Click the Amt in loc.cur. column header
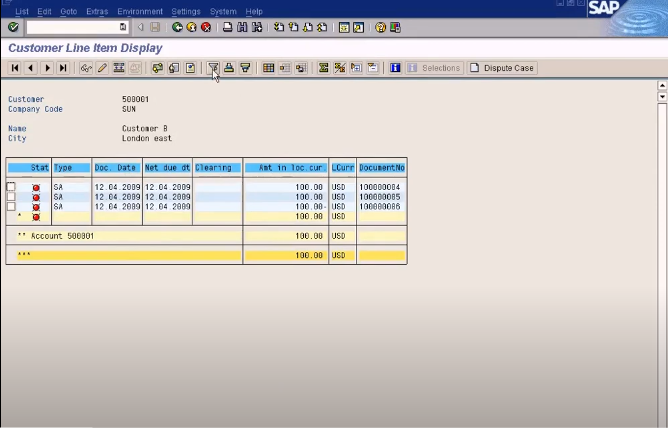 click(286, 168)
